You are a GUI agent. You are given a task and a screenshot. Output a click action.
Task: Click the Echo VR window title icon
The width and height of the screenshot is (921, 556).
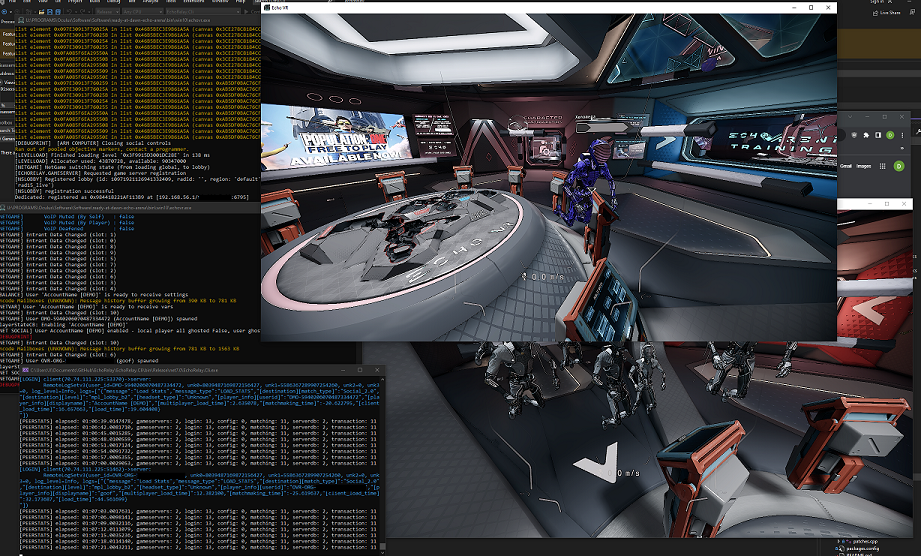267,8
